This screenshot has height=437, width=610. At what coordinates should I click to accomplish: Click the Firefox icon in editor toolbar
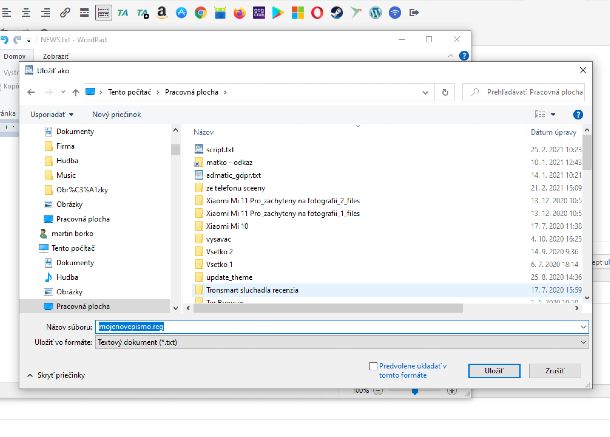point(240,13)
